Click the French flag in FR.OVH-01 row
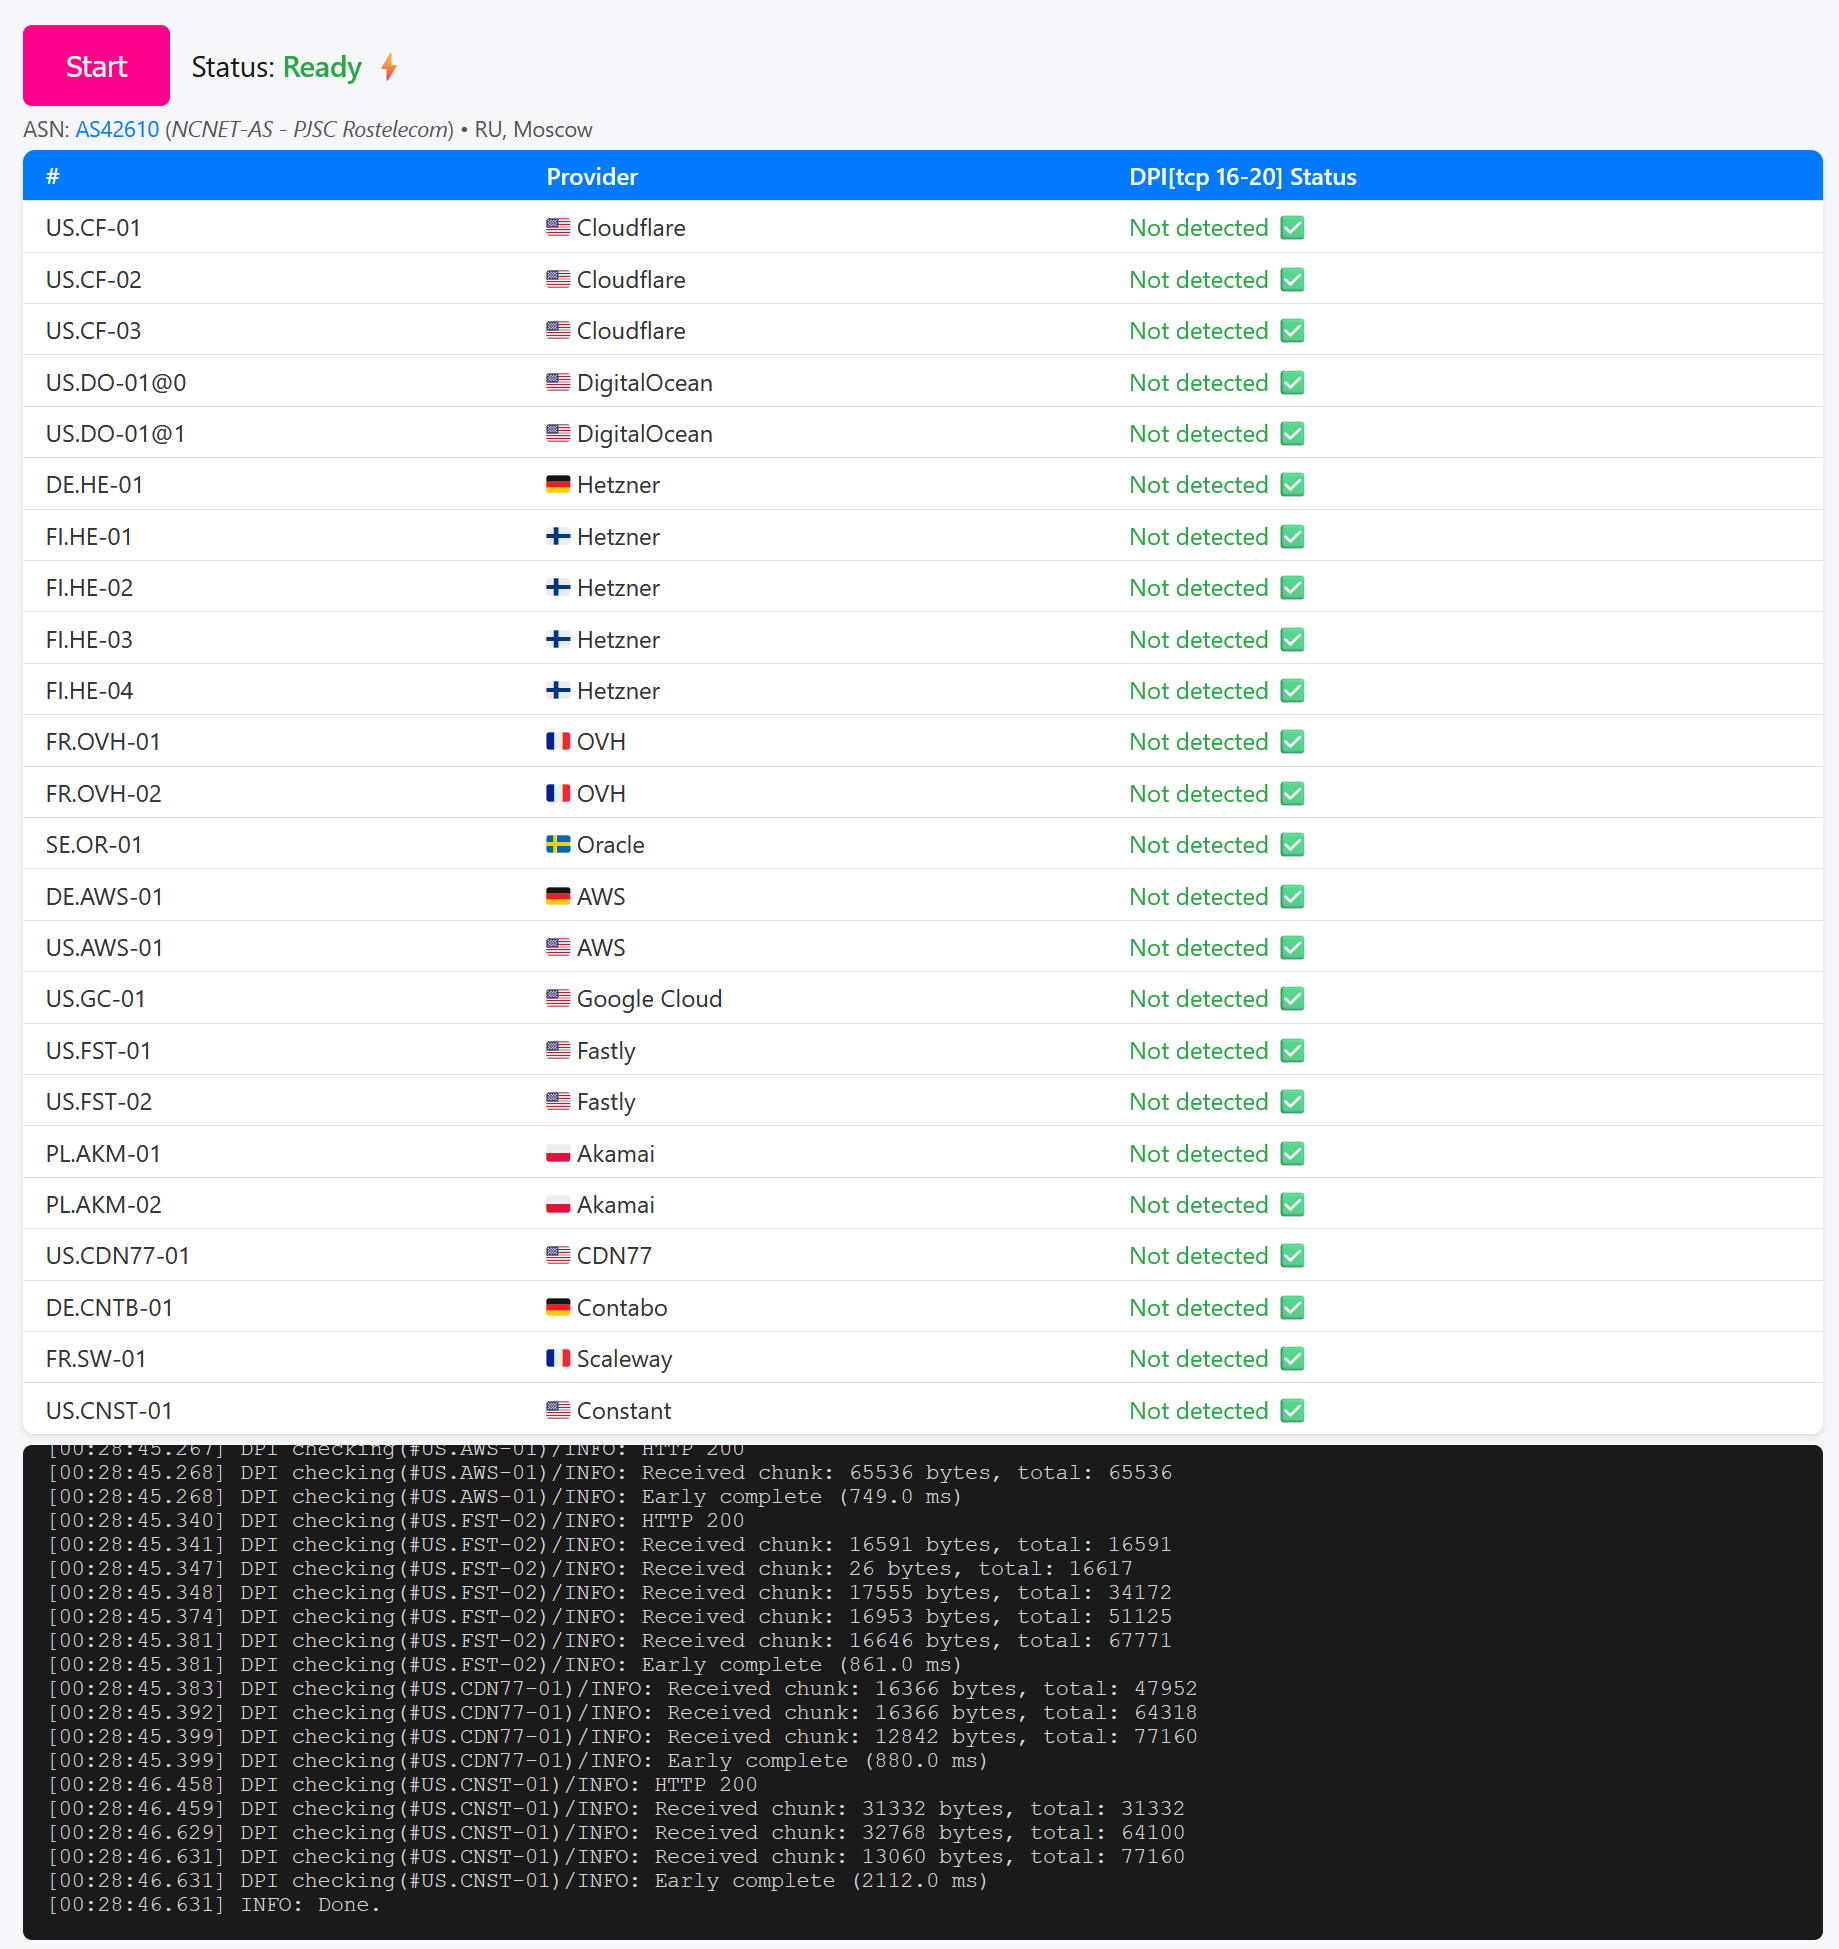Screen dimensions: 1839x1949 coord(558,741)
